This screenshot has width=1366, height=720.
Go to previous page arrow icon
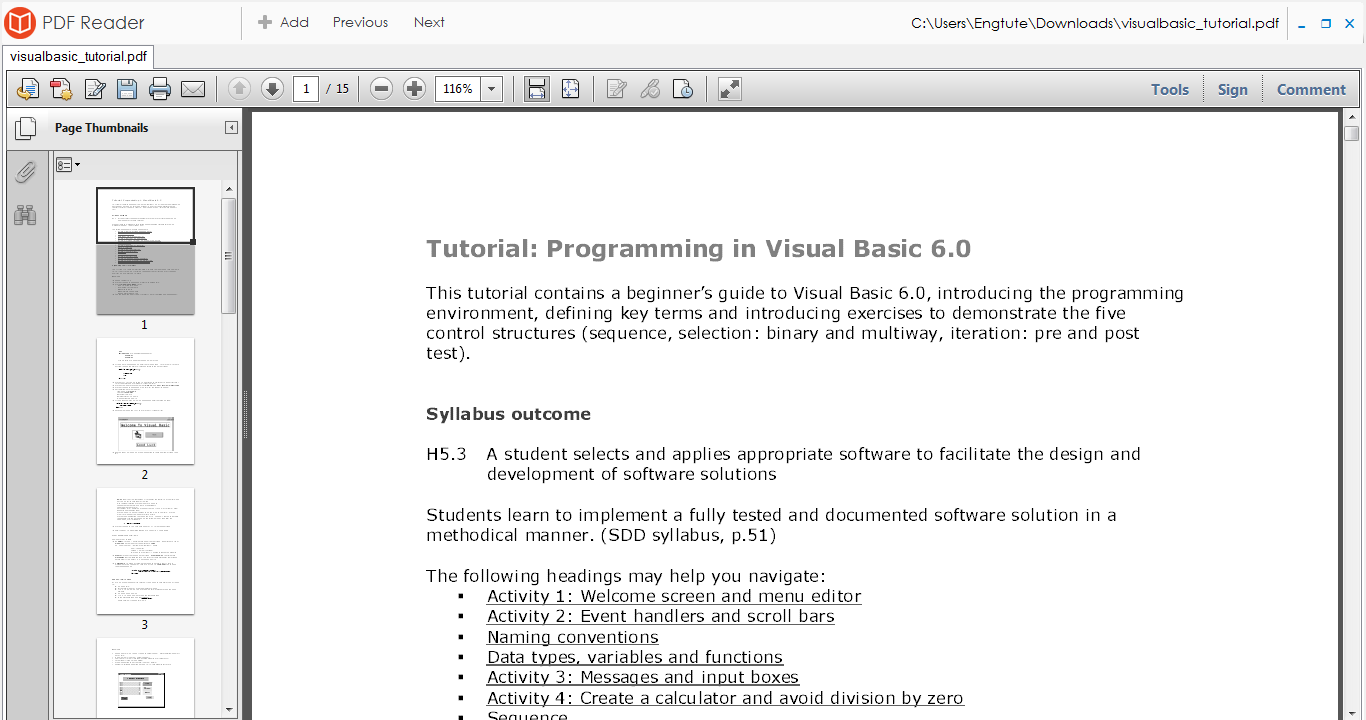click(239, 89)
